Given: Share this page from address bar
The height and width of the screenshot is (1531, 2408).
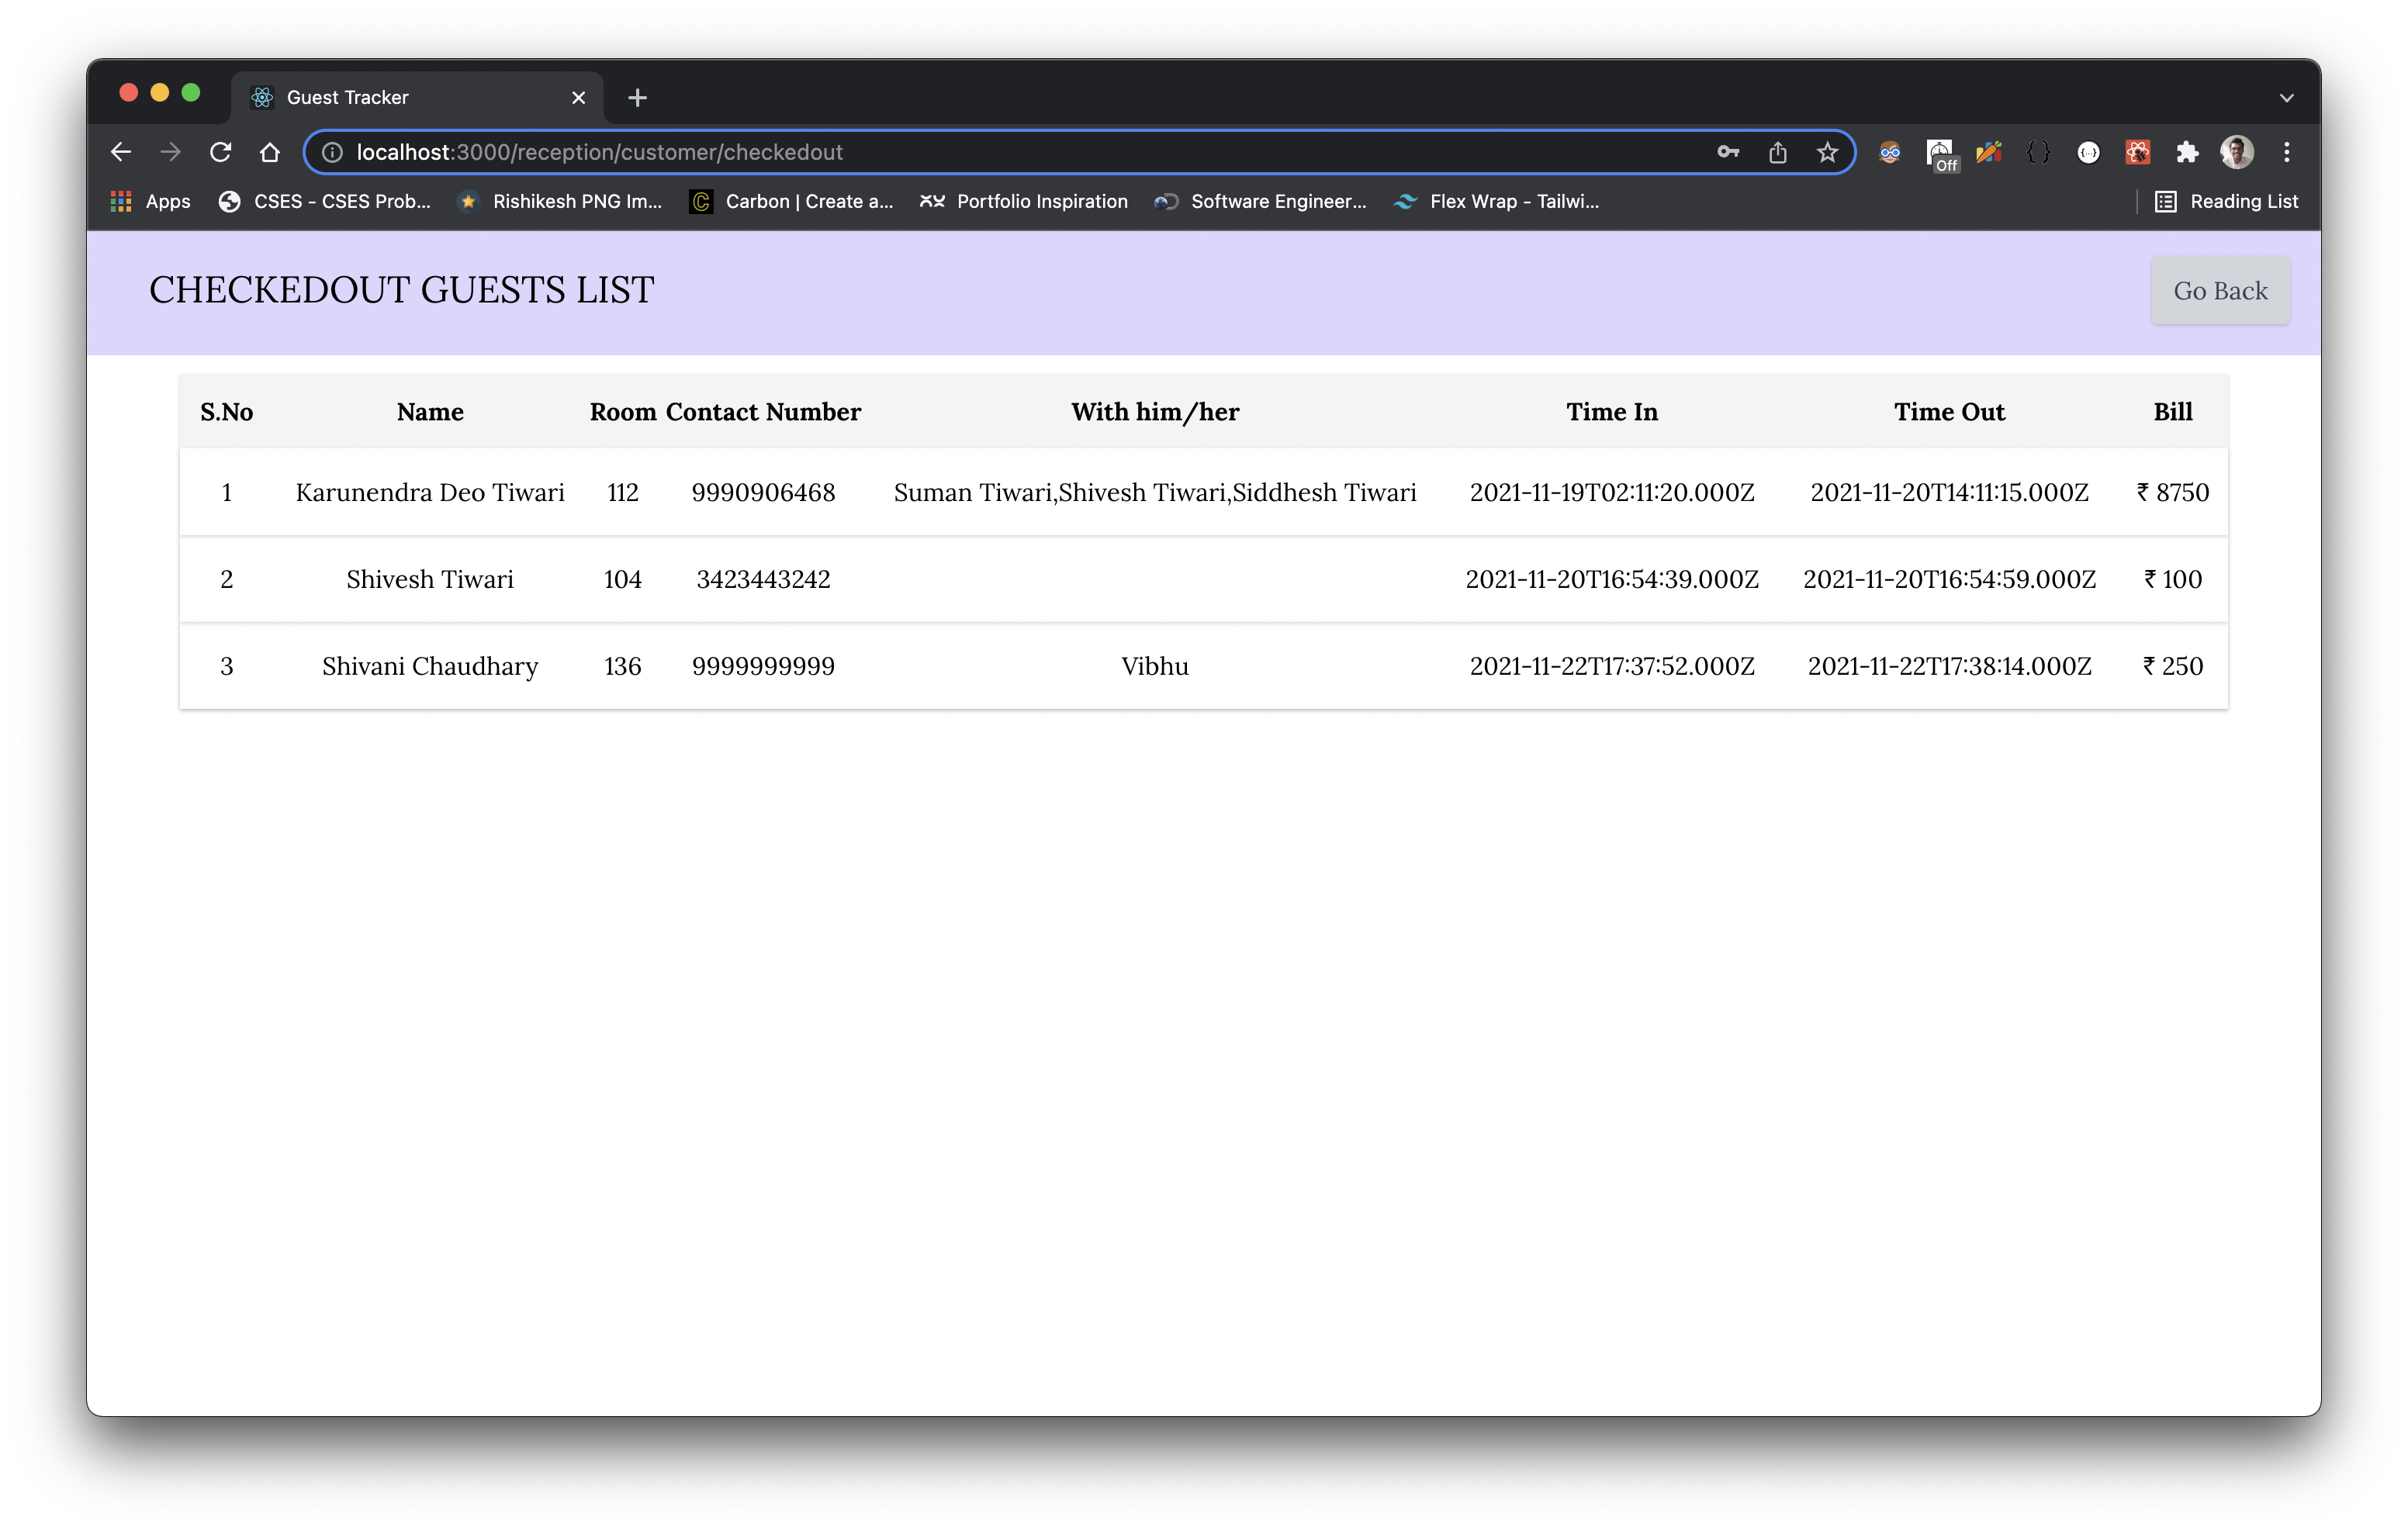Looking at the screenshot, I should pos(1777,152).
